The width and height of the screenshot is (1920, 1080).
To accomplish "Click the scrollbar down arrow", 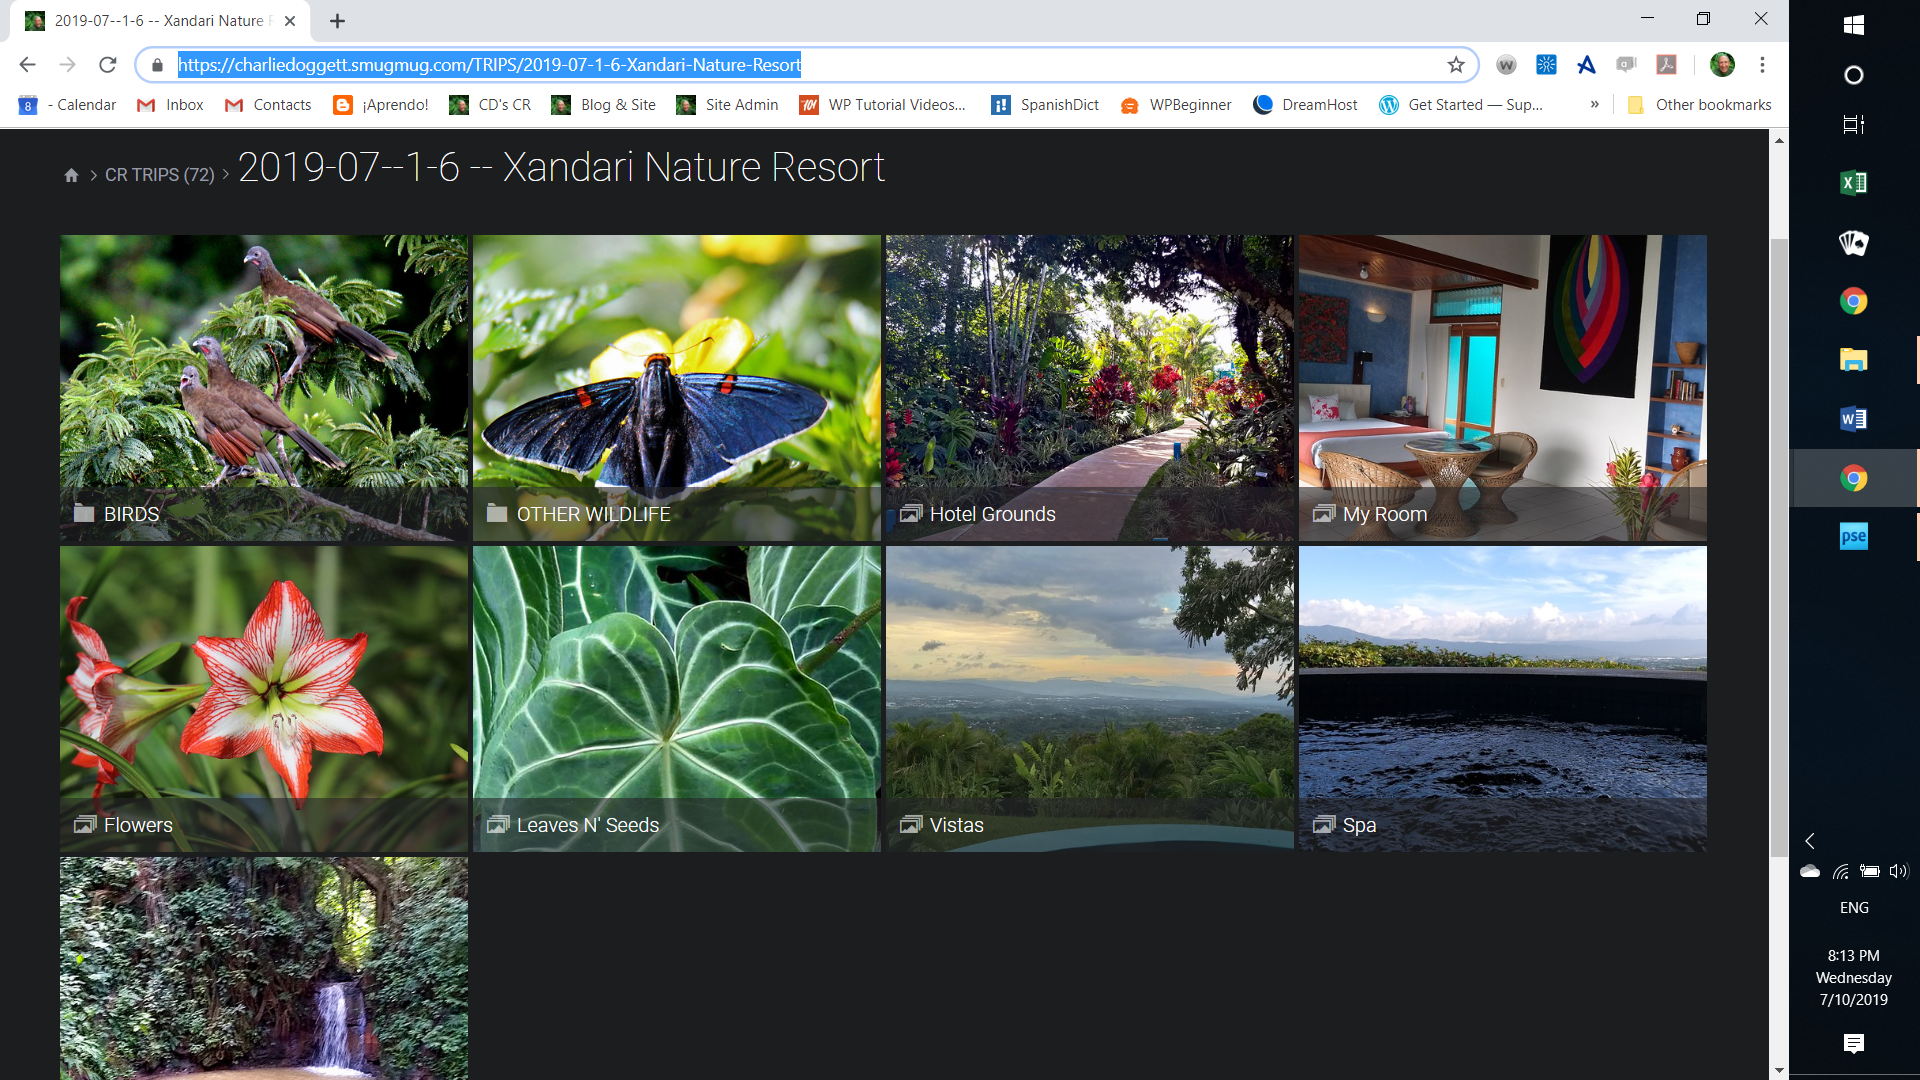I will click(x=1779, y=1070).
